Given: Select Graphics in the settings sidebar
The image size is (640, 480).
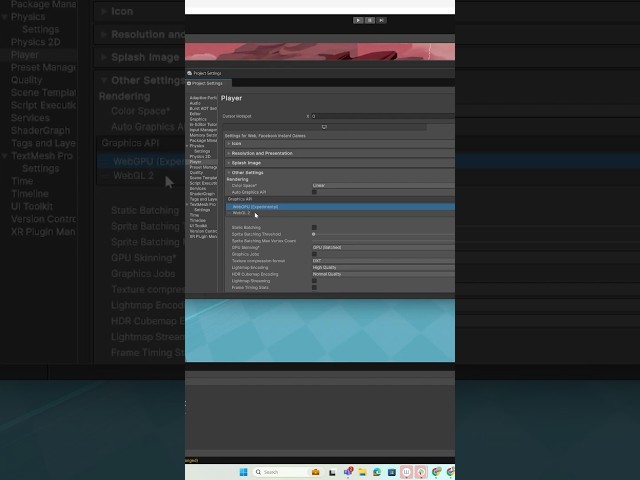Looking at the screenshot, I should (198, 119).
